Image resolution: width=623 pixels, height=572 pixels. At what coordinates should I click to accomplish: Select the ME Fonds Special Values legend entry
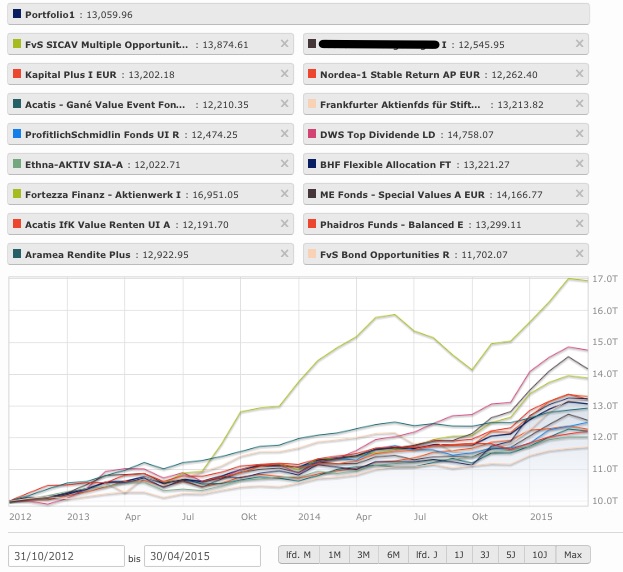click(x=440, y=194)
